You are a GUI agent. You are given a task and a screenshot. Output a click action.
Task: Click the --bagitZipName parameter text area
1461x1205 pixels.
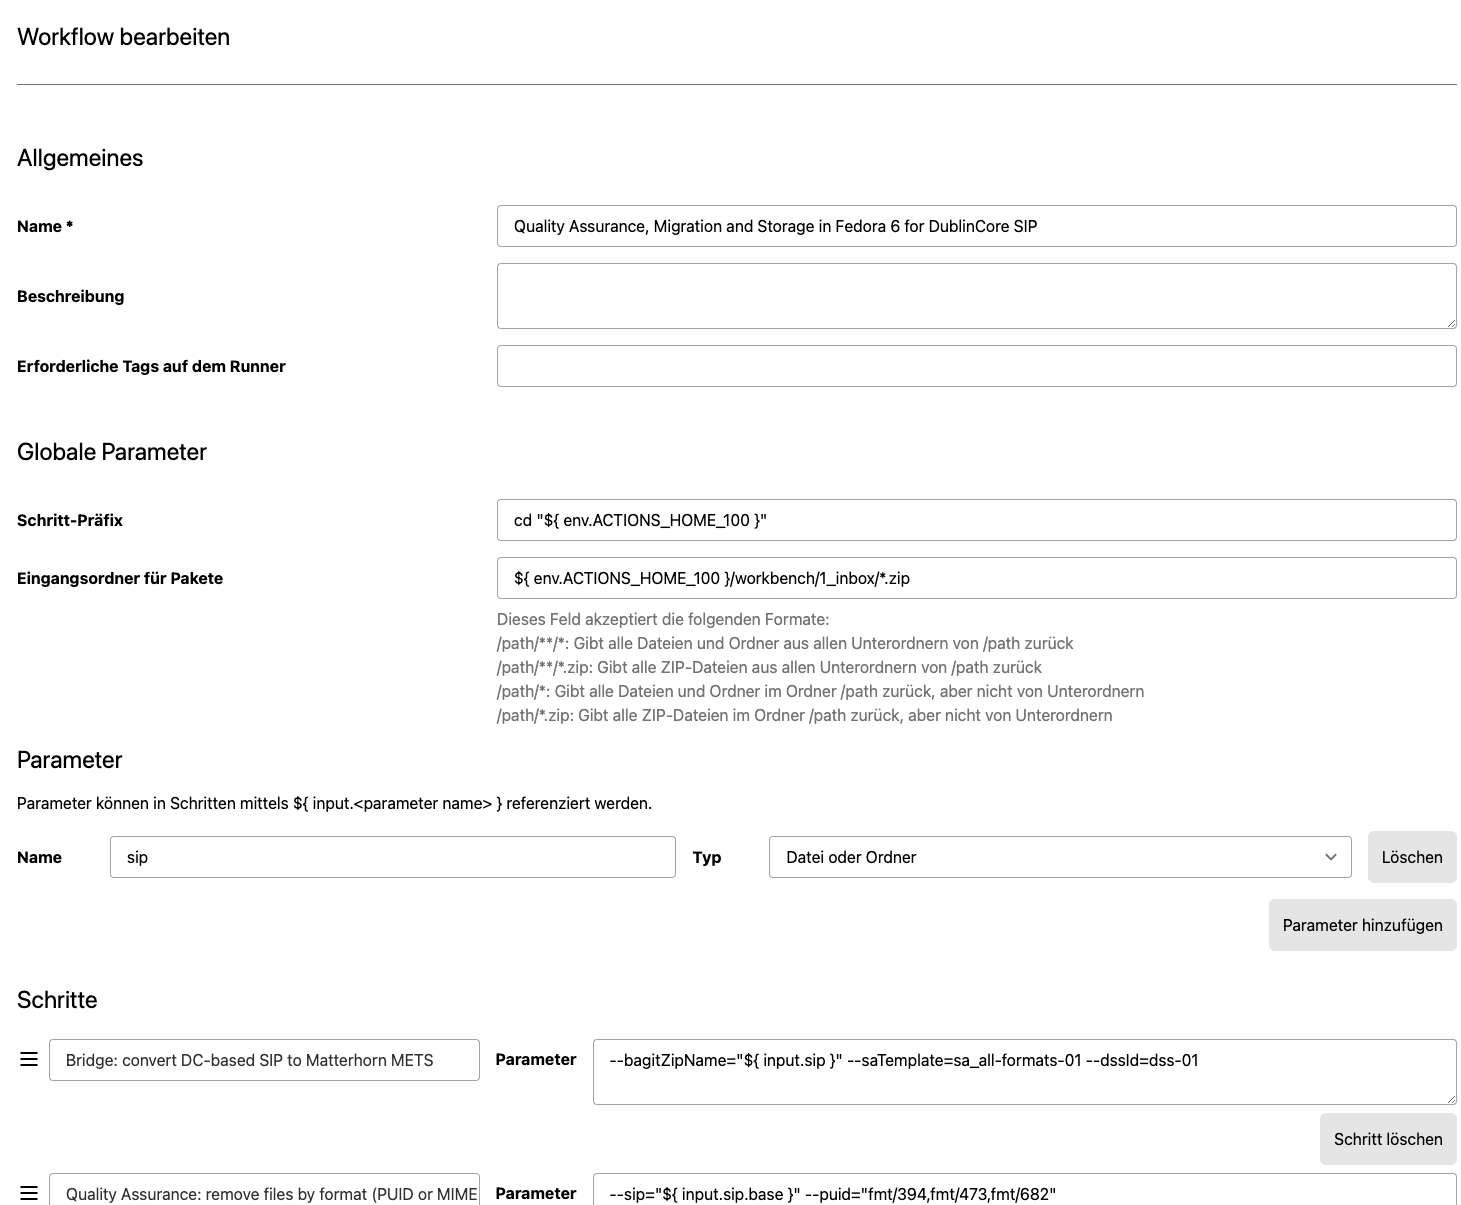tap(1024, 1072)
